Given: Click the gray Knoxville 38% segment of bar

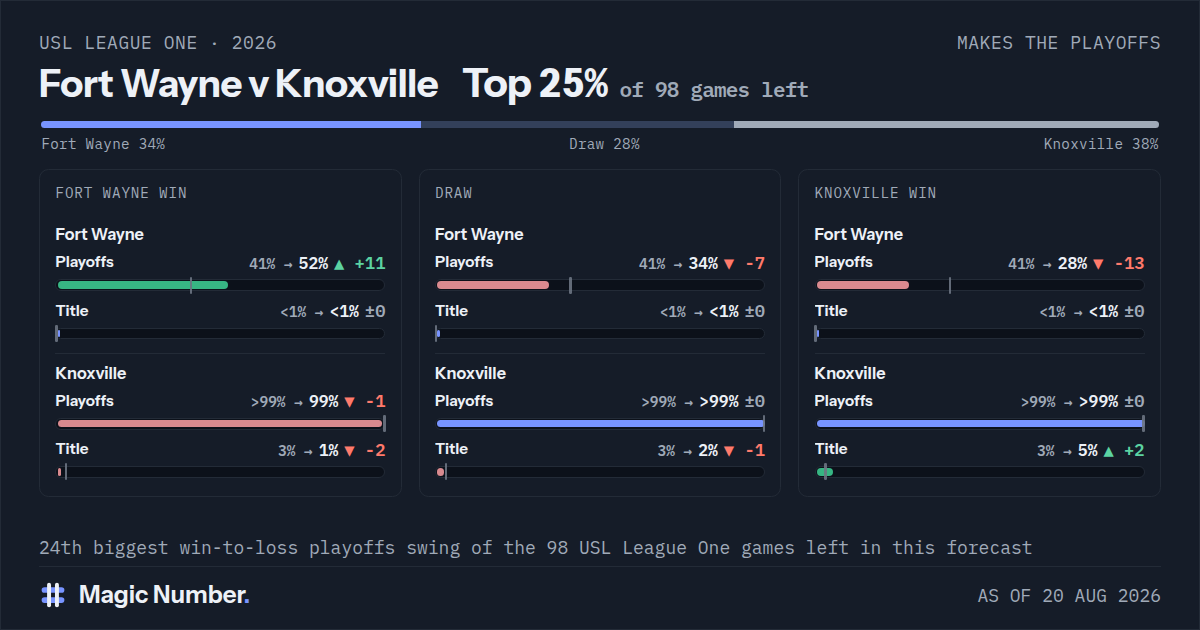Looking at the screenshot, I should click(x=946, y=125).
